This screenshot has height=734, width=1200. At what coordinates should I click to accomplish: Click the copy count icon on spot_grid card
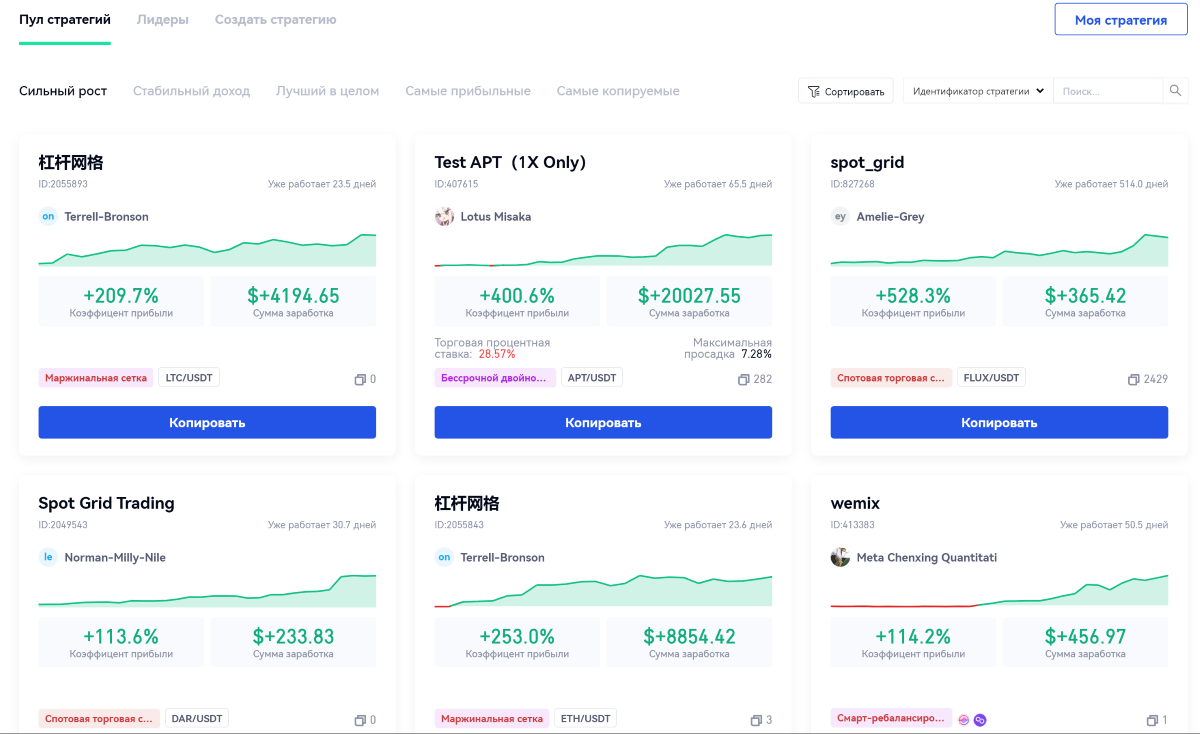click(x=1133, y=380)
